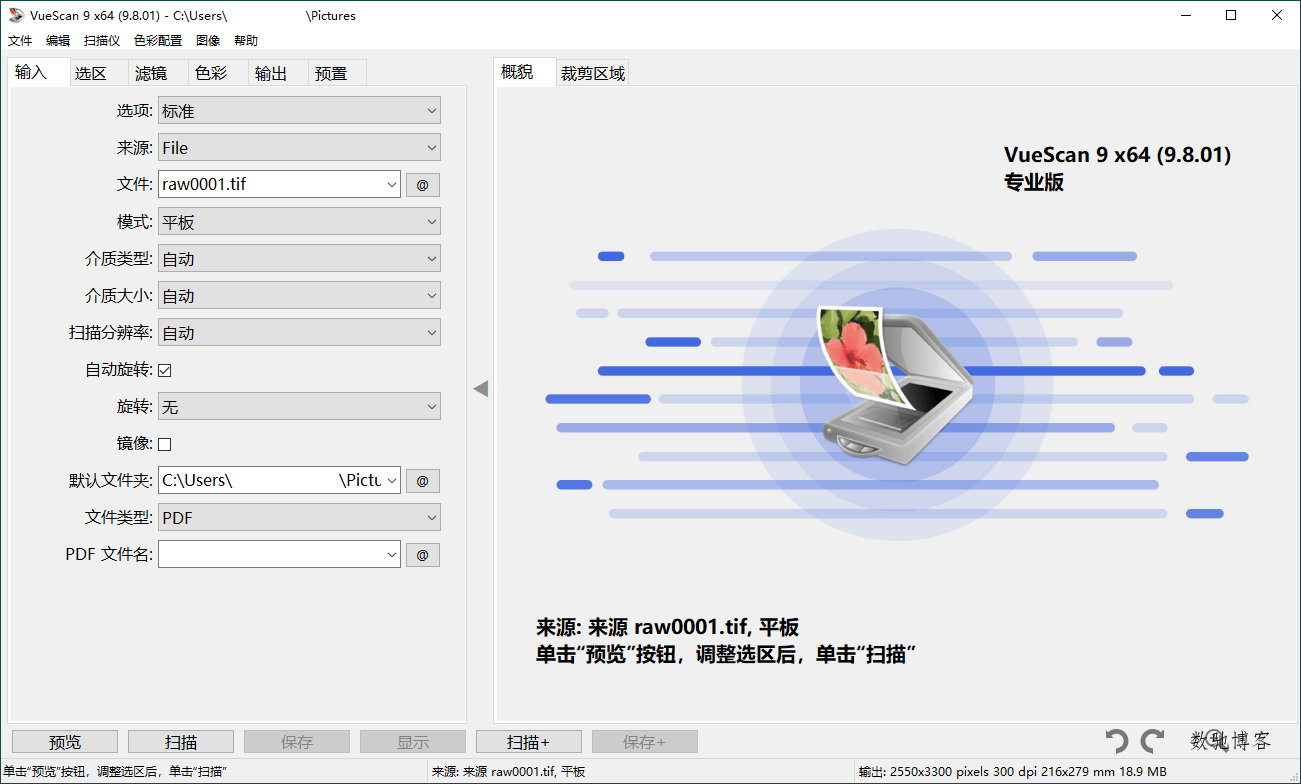The height and width of the screenshot is (784, 1301).
Task: Switch to the 输出 tab
Action: tap(278, 73)
